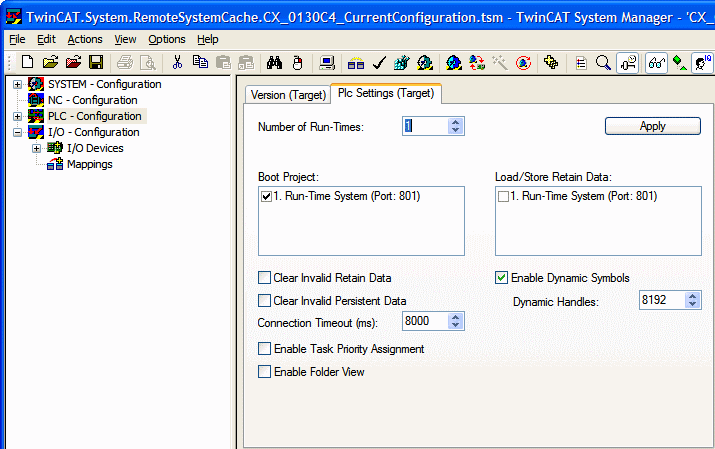Click the list view toolbar icon
715x449 pixels.
[x=581, y=62]
